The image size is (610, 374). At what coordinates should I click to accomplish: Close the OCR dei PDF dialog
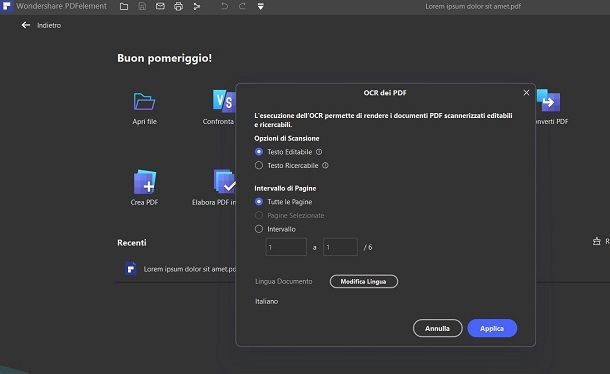click(526, 93)
